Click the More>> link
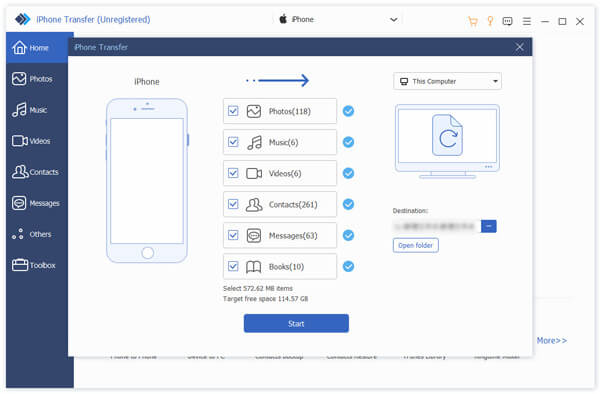 pyautogui.click(x=551, y=340)
